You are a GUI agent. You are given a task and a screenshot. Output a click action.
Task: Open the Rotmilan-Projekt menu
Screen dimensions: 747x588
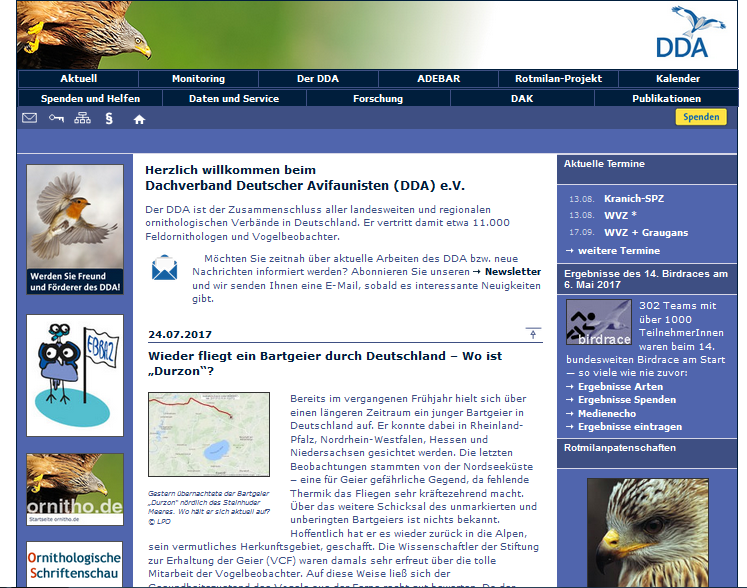[558, 79]
